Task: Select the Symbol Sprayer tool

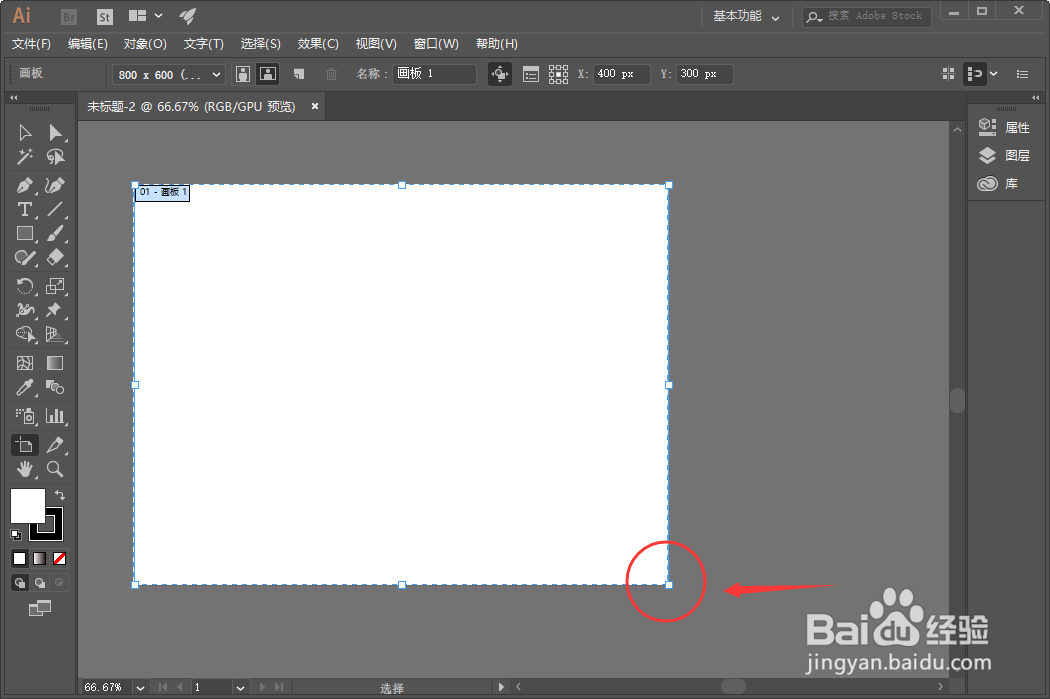Action: pos(25,416)
